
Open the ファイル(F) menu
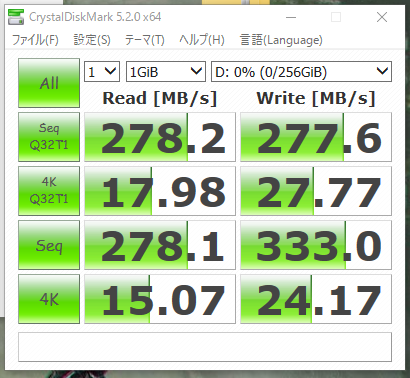tap(35, 40)
